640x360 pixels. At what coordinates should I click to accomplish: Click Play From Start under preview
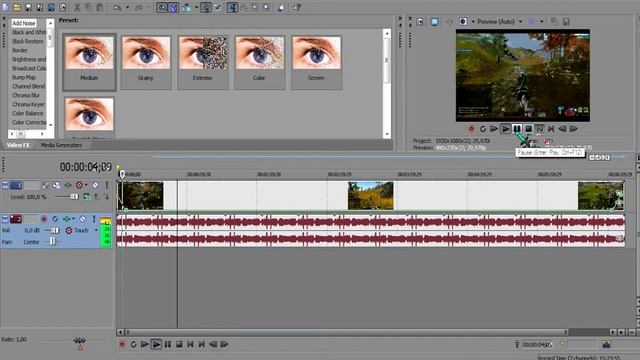coord(494,129)
